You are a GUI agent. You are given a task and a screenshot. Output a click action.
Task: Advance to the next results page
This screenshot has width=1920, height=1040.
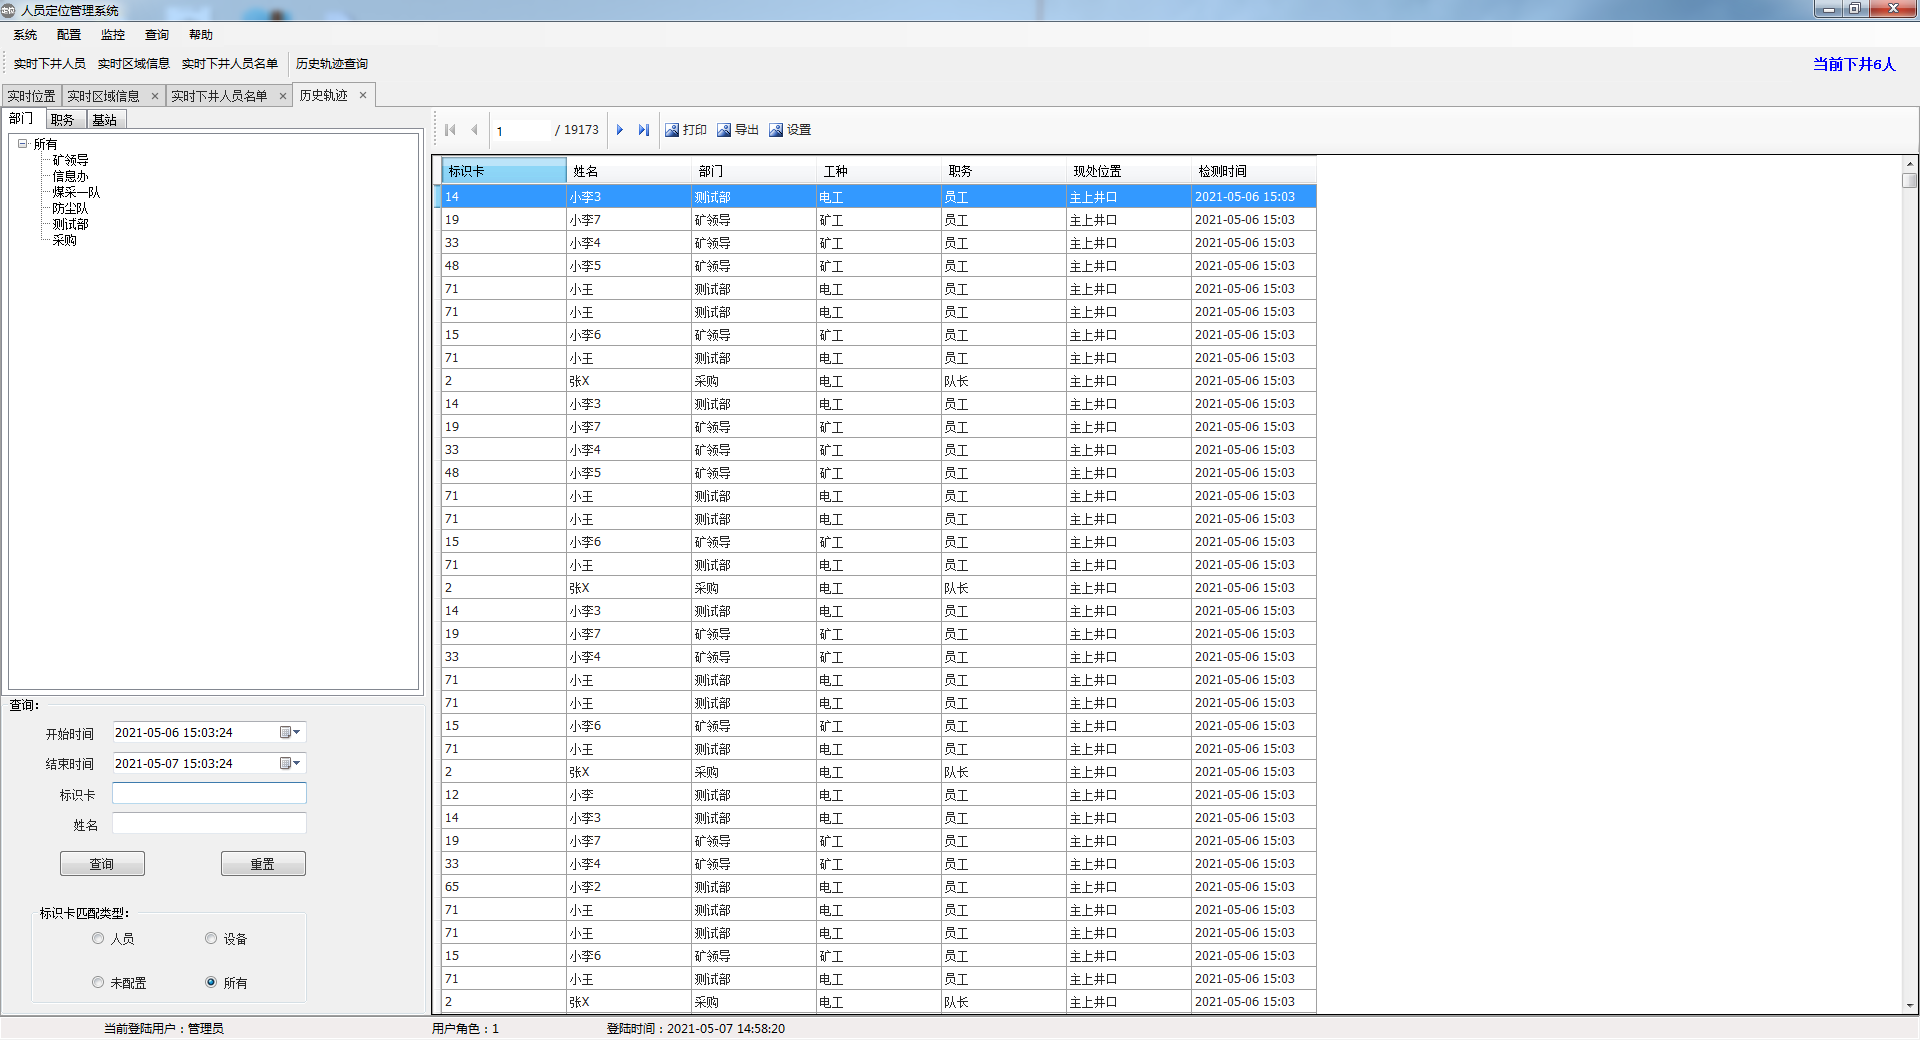click(620, 130)
